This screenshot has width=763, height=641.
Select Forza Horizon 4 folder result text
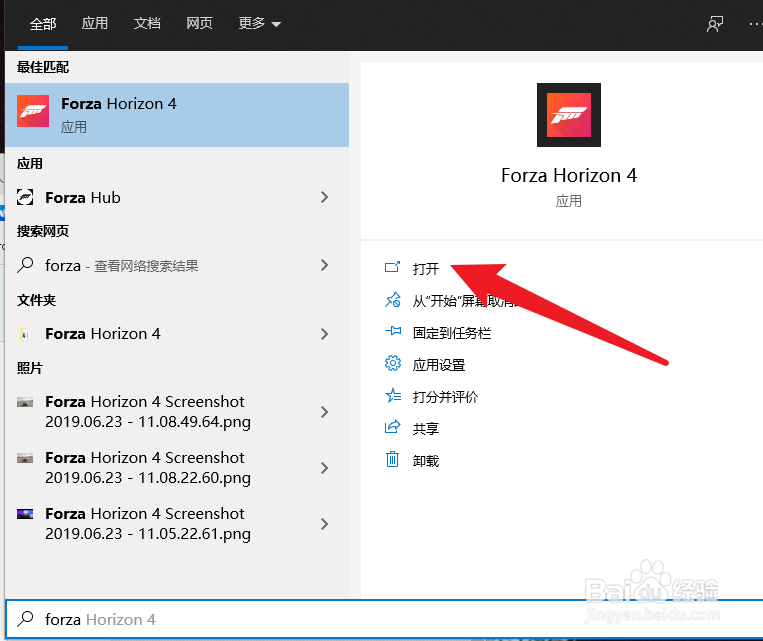click(103, 334)
